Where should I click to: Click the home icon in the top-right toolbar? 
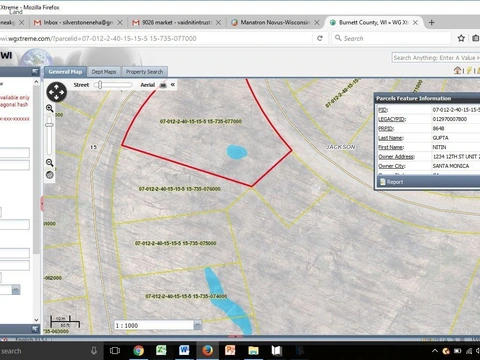(x=458, y=70)
